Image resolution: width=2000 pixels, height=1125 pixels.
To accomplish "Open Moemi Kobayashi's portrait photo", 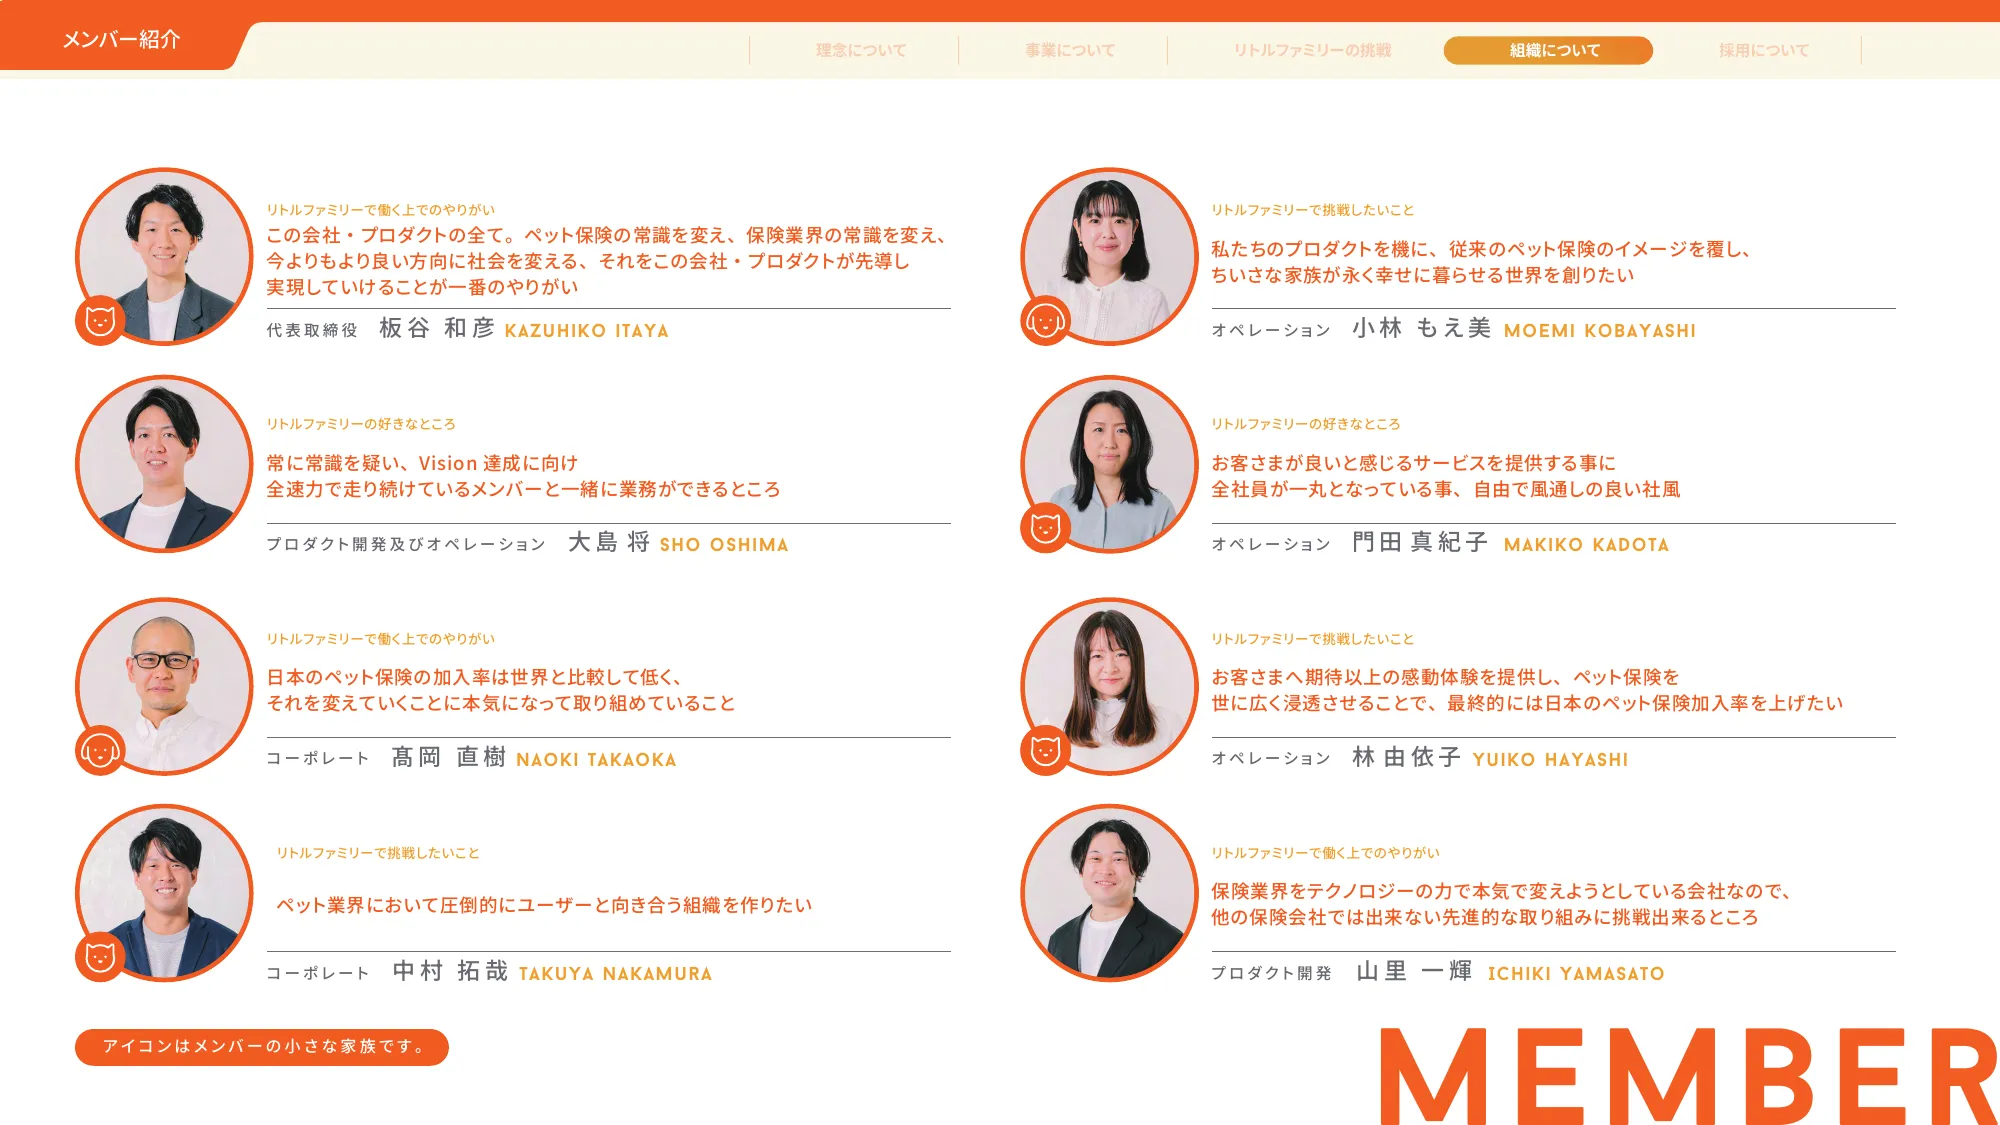I will point(1109,256).
